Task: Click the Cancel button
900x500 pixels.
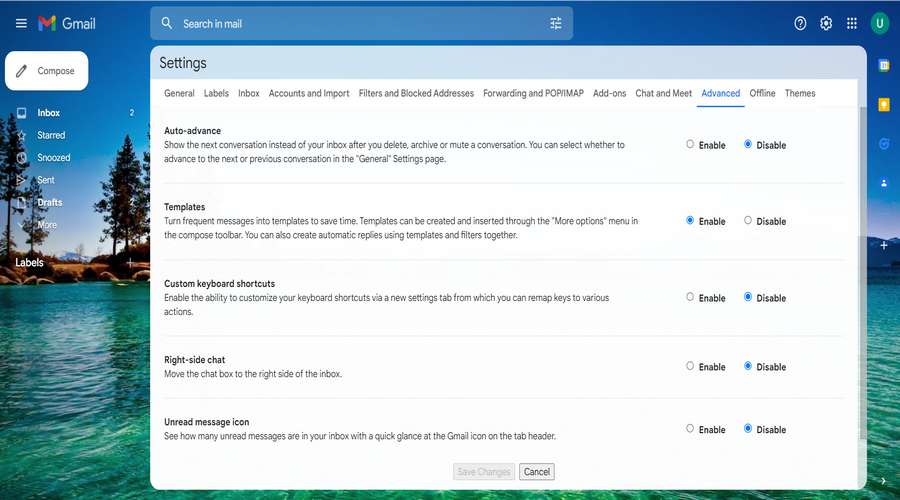Action: pos(537,472)
